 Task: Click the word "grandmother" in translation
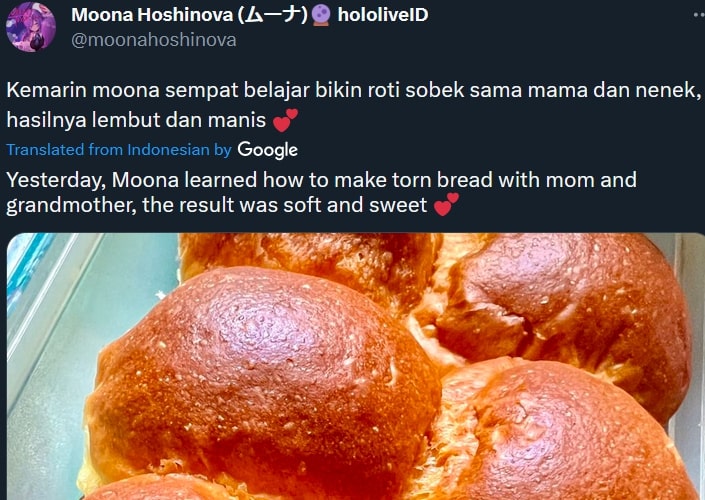(x=71, y=205)
